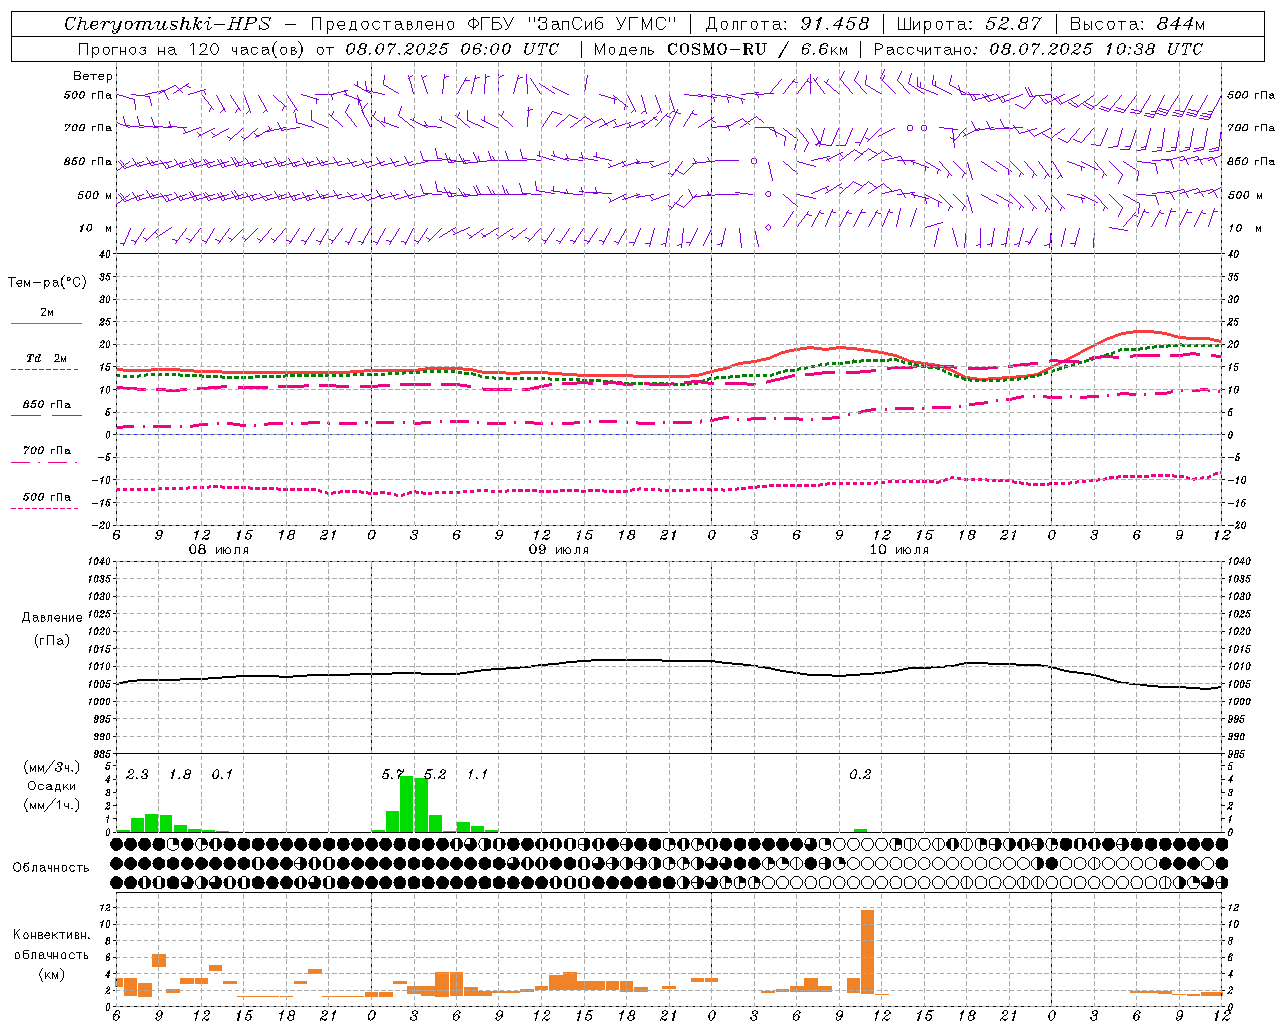Click the '10 июля' date label
1280x1024 pixels.
[899, 550]
